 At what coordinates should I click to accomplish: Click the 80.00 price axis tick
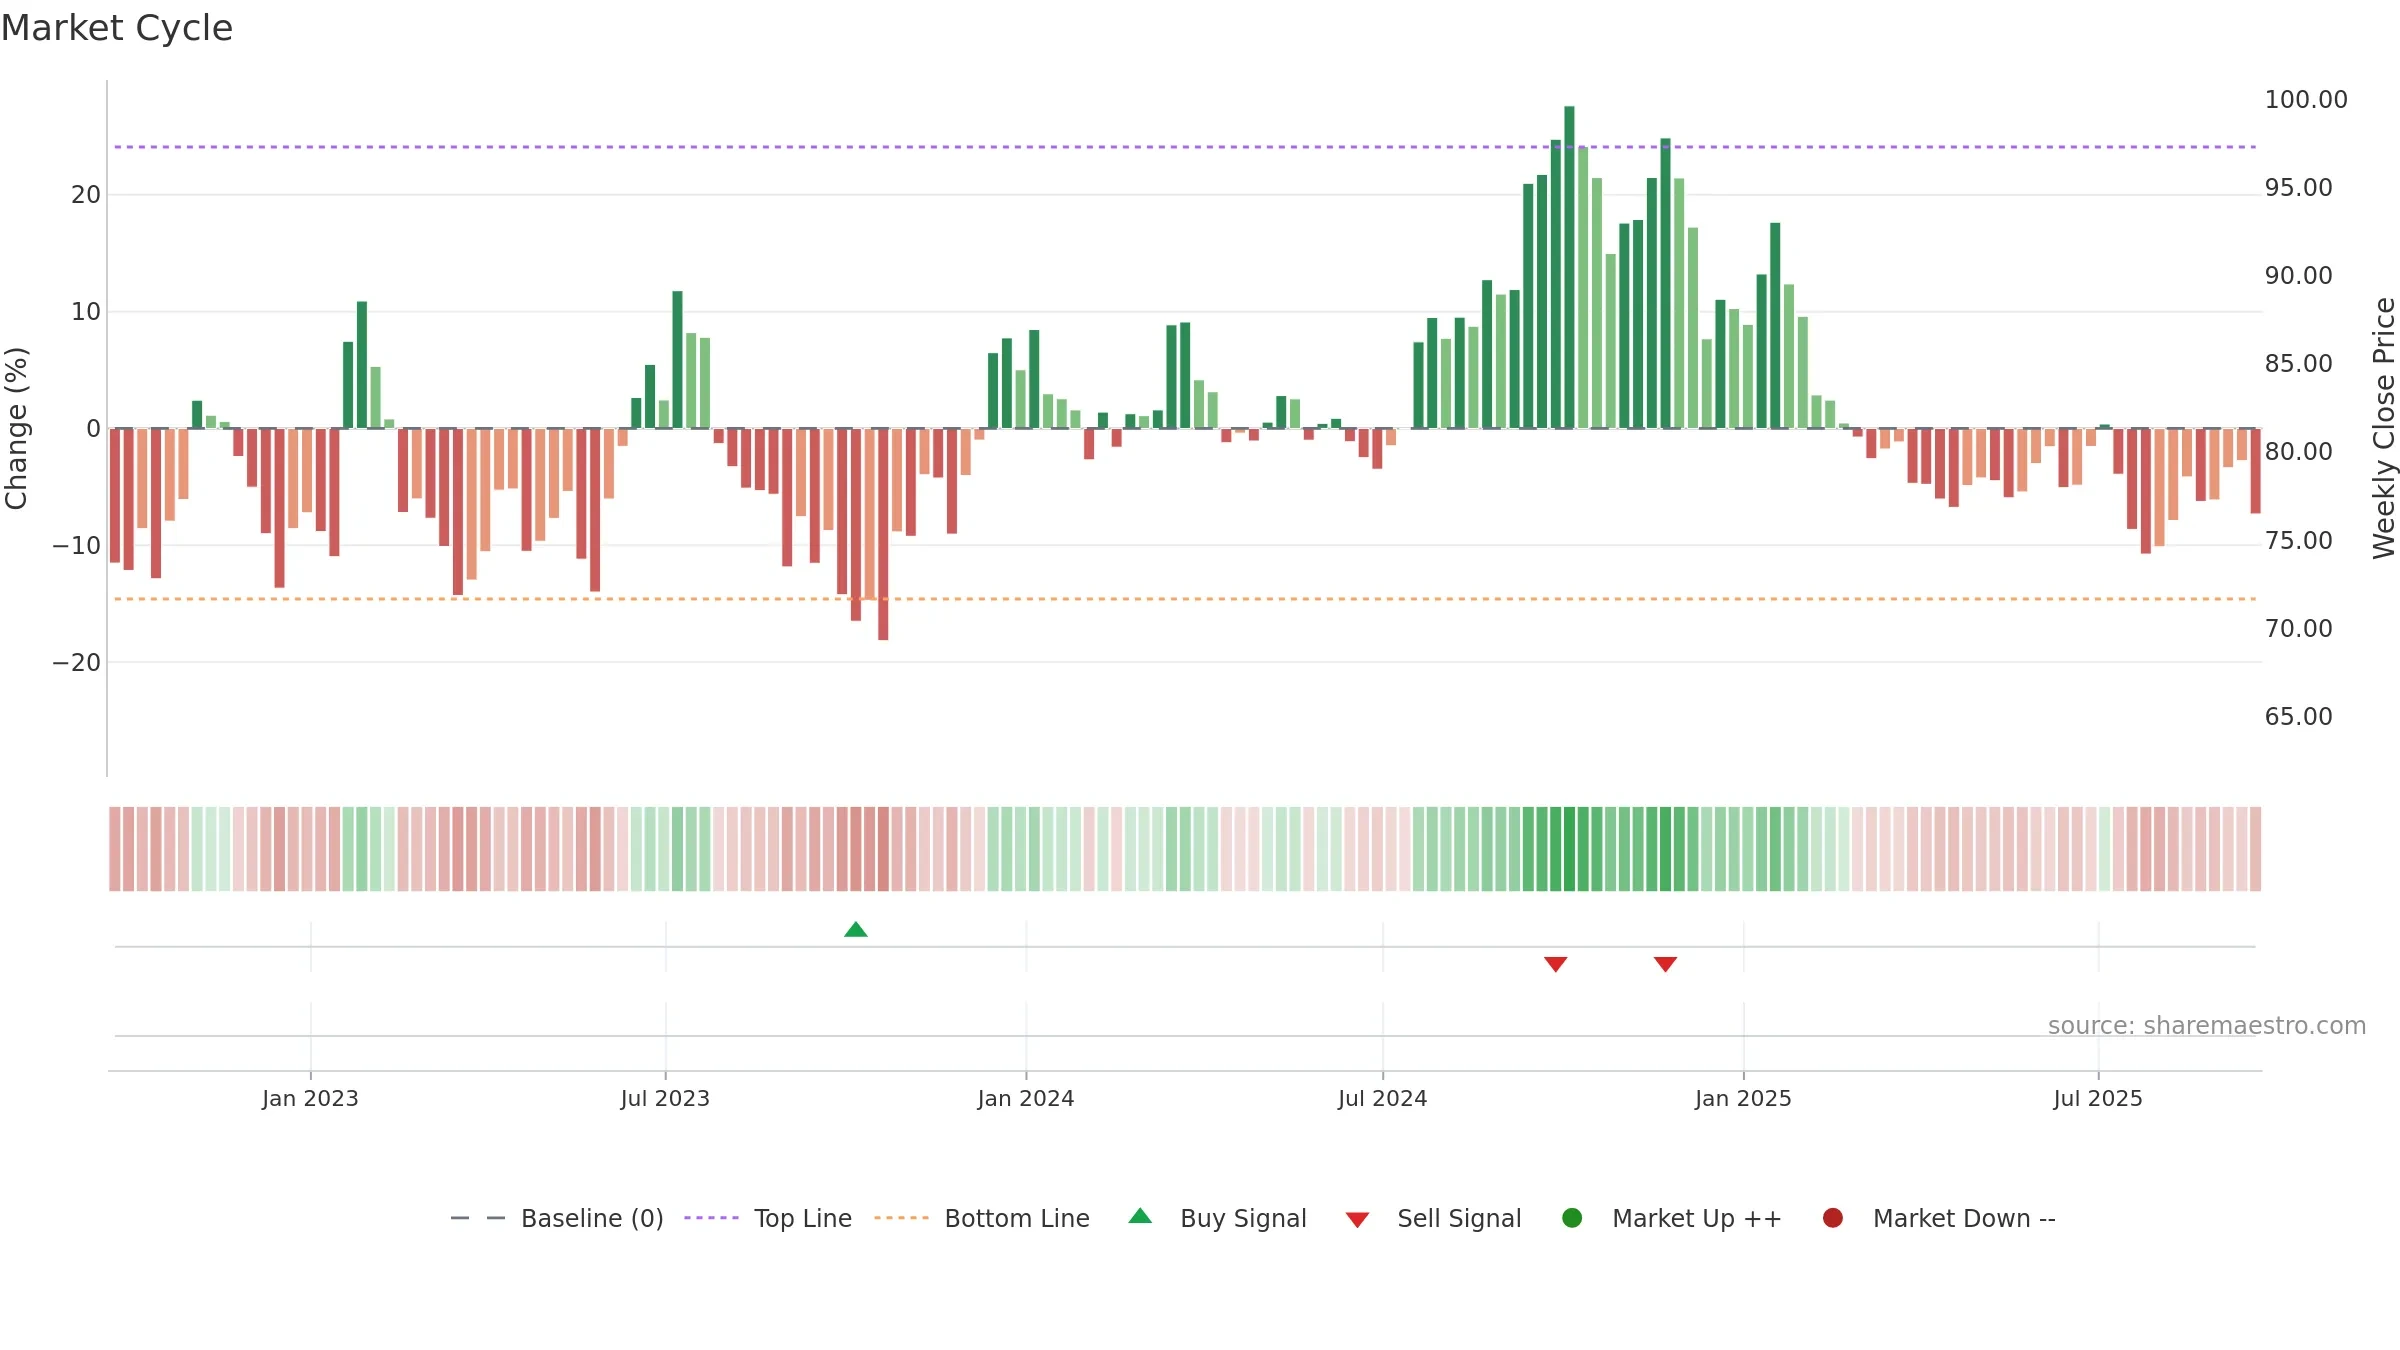[x=2298, y=452]
